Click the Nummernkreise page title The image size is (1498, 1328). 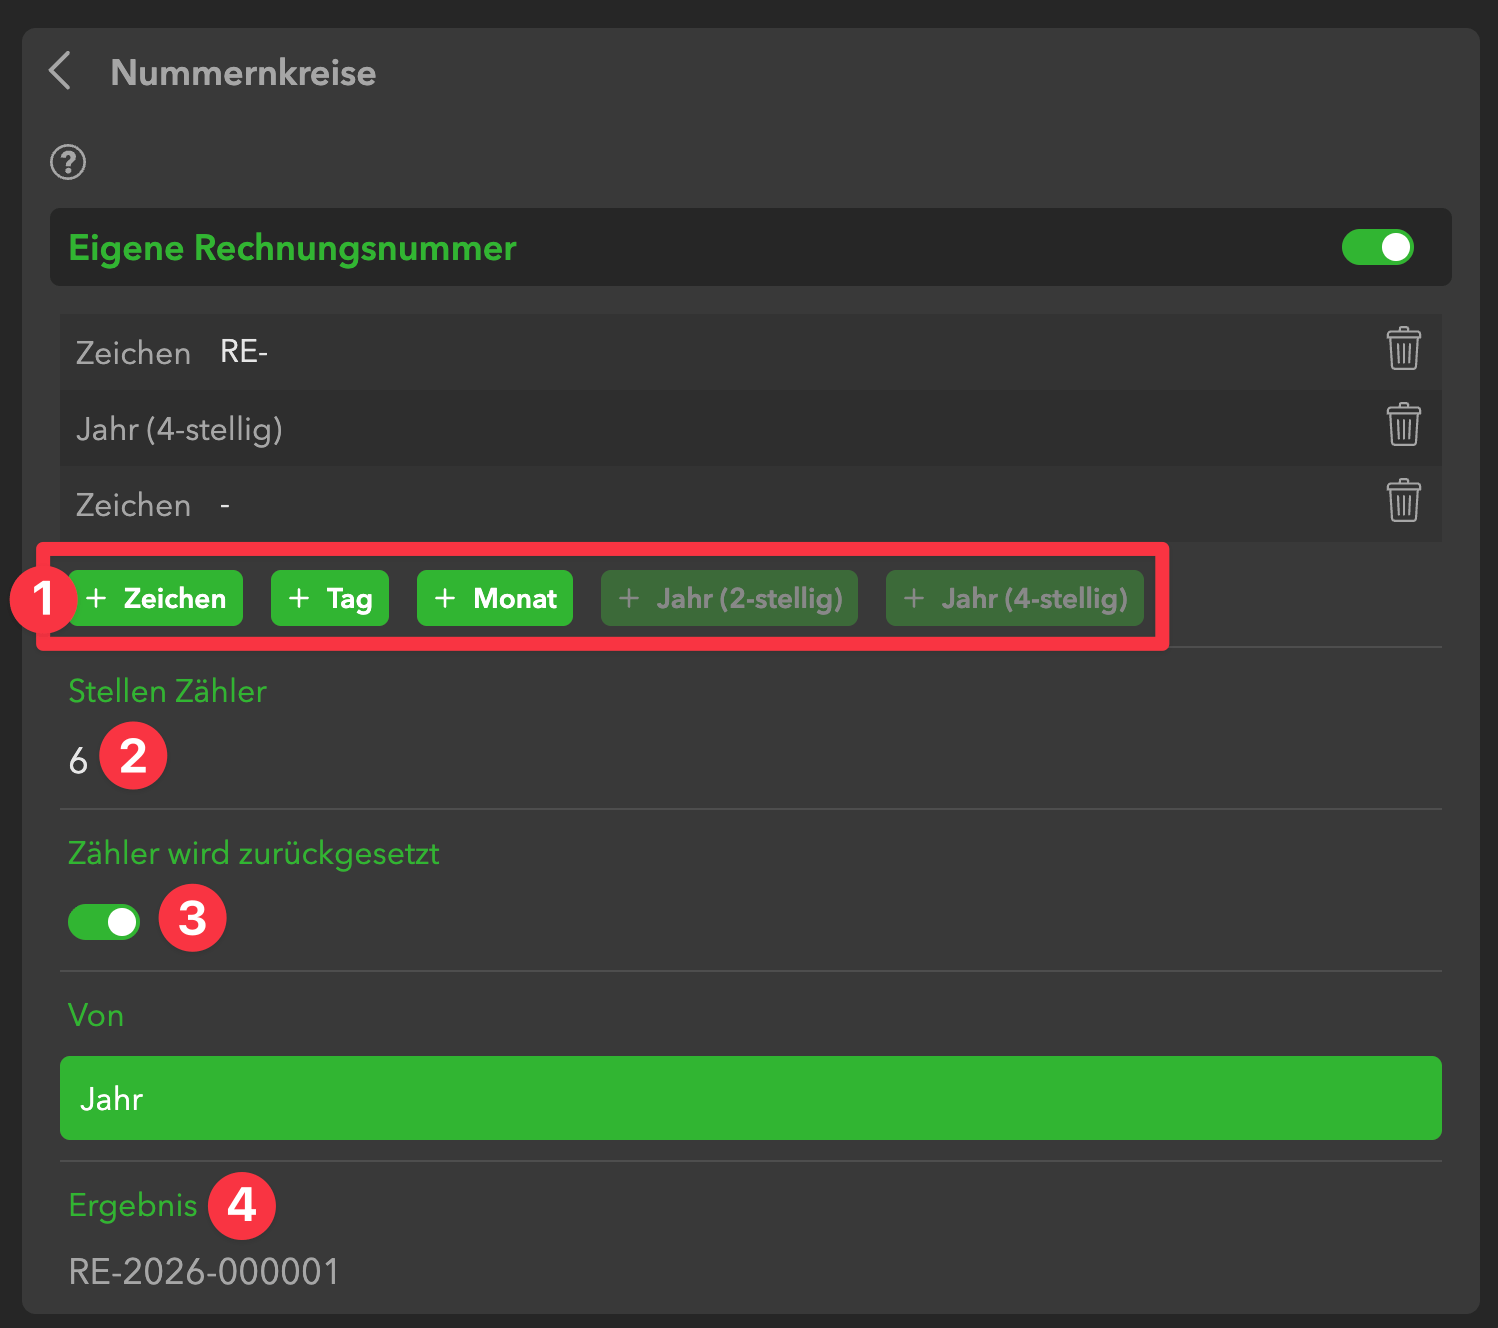pyautogui.click(x=243, y=73)
